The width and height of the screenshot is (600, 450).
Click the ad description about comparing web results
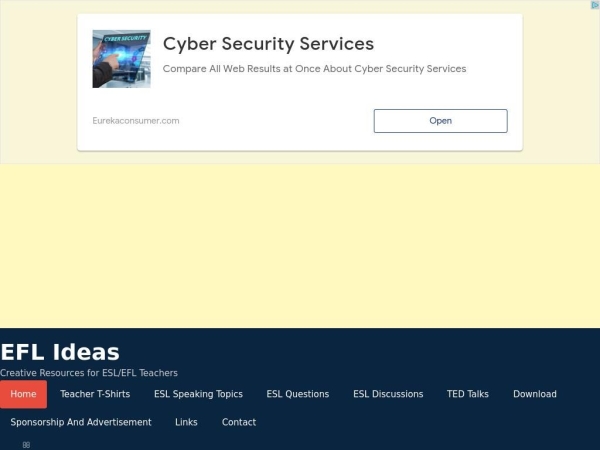coord(314,69)
